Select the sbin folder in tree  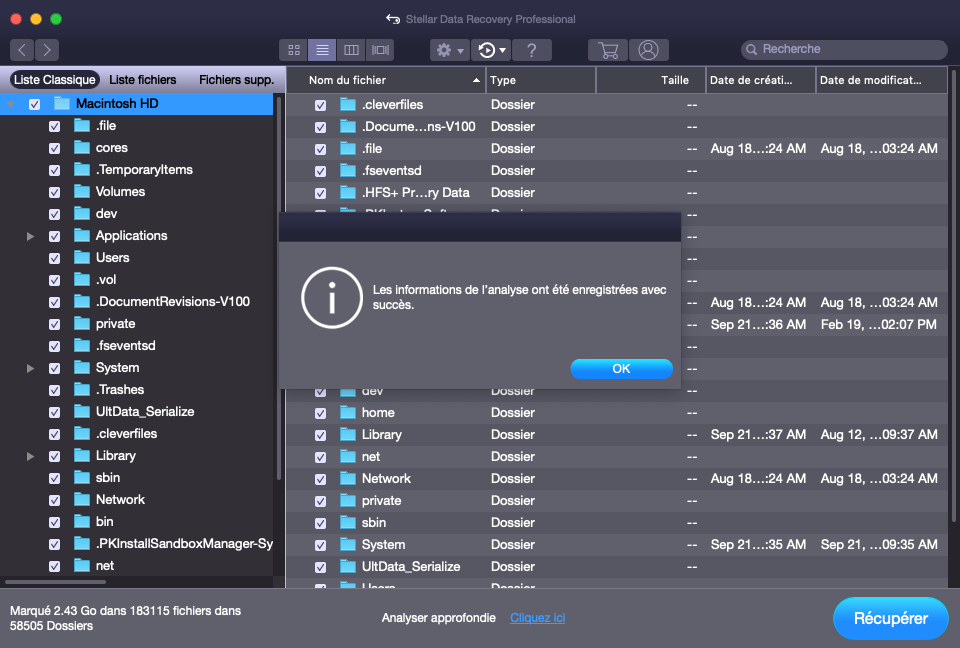click(x=108, y=478)
